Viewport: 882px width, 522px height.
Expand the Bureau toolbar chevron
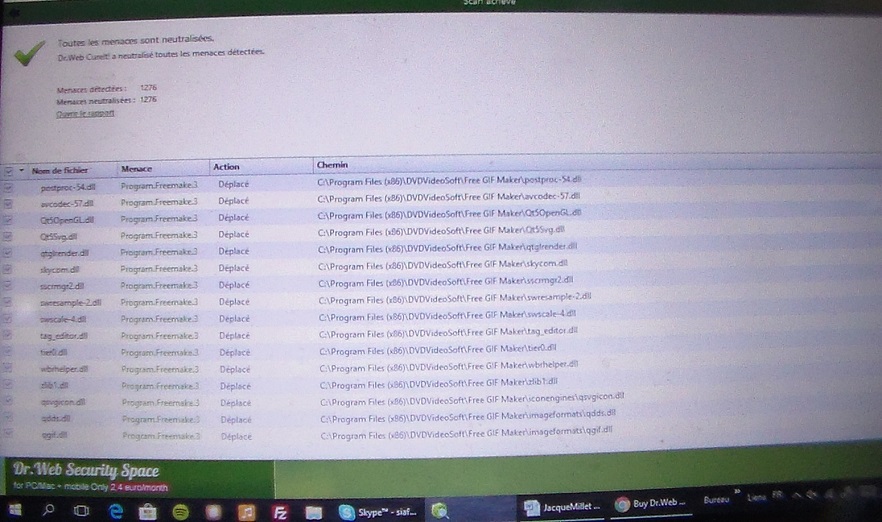(736, 491)
